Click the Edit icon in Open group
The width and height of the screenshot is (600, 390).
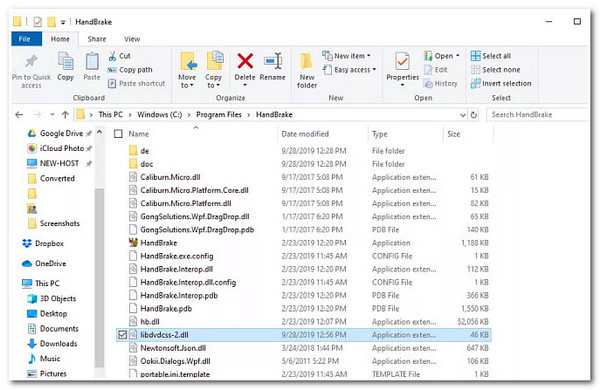click(428, 70)
